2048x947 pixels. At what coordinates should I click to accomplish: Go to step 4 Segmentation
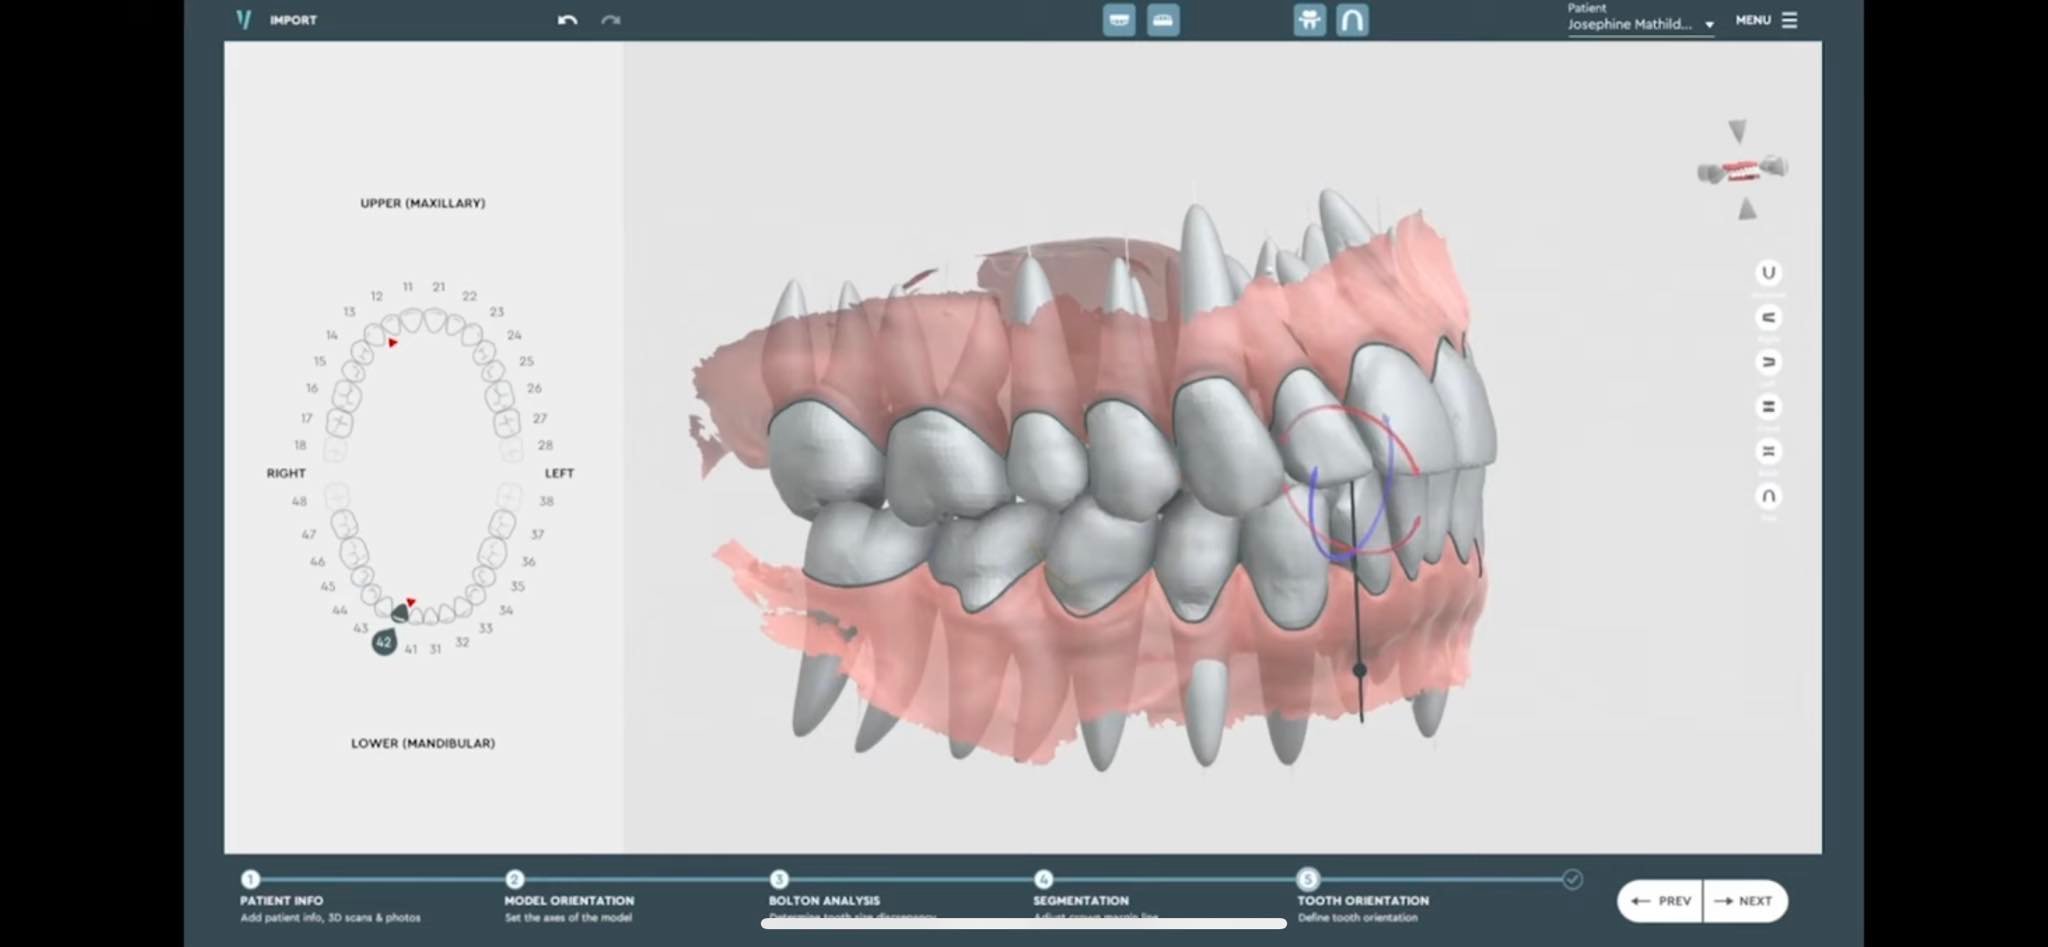click(1043, 879)
